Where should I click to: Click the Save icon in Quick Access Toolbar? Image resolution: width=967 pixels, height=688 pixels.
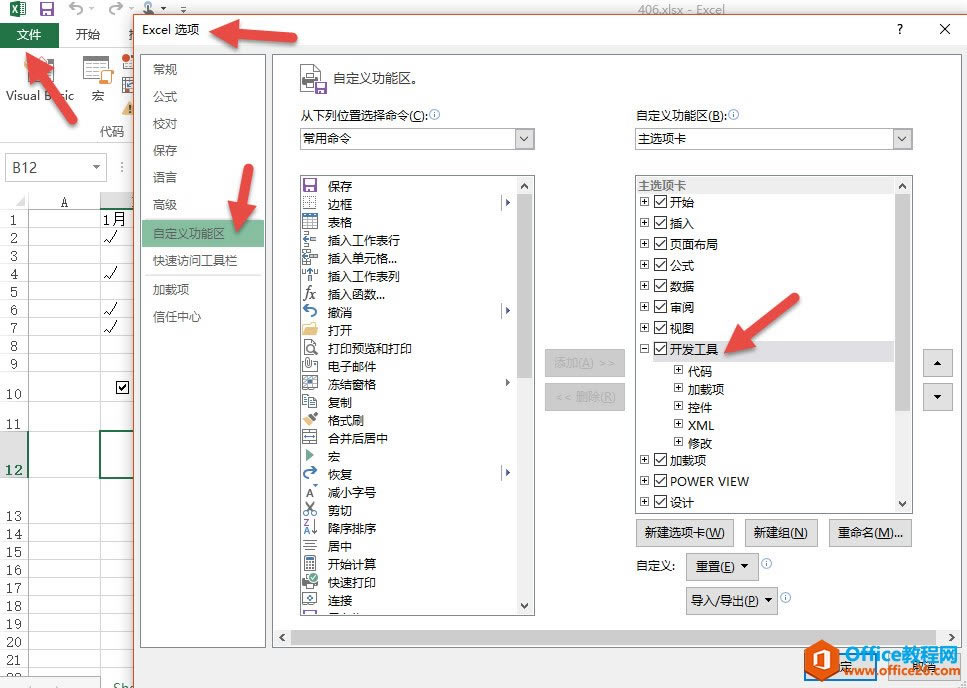(x=46, y=9)
